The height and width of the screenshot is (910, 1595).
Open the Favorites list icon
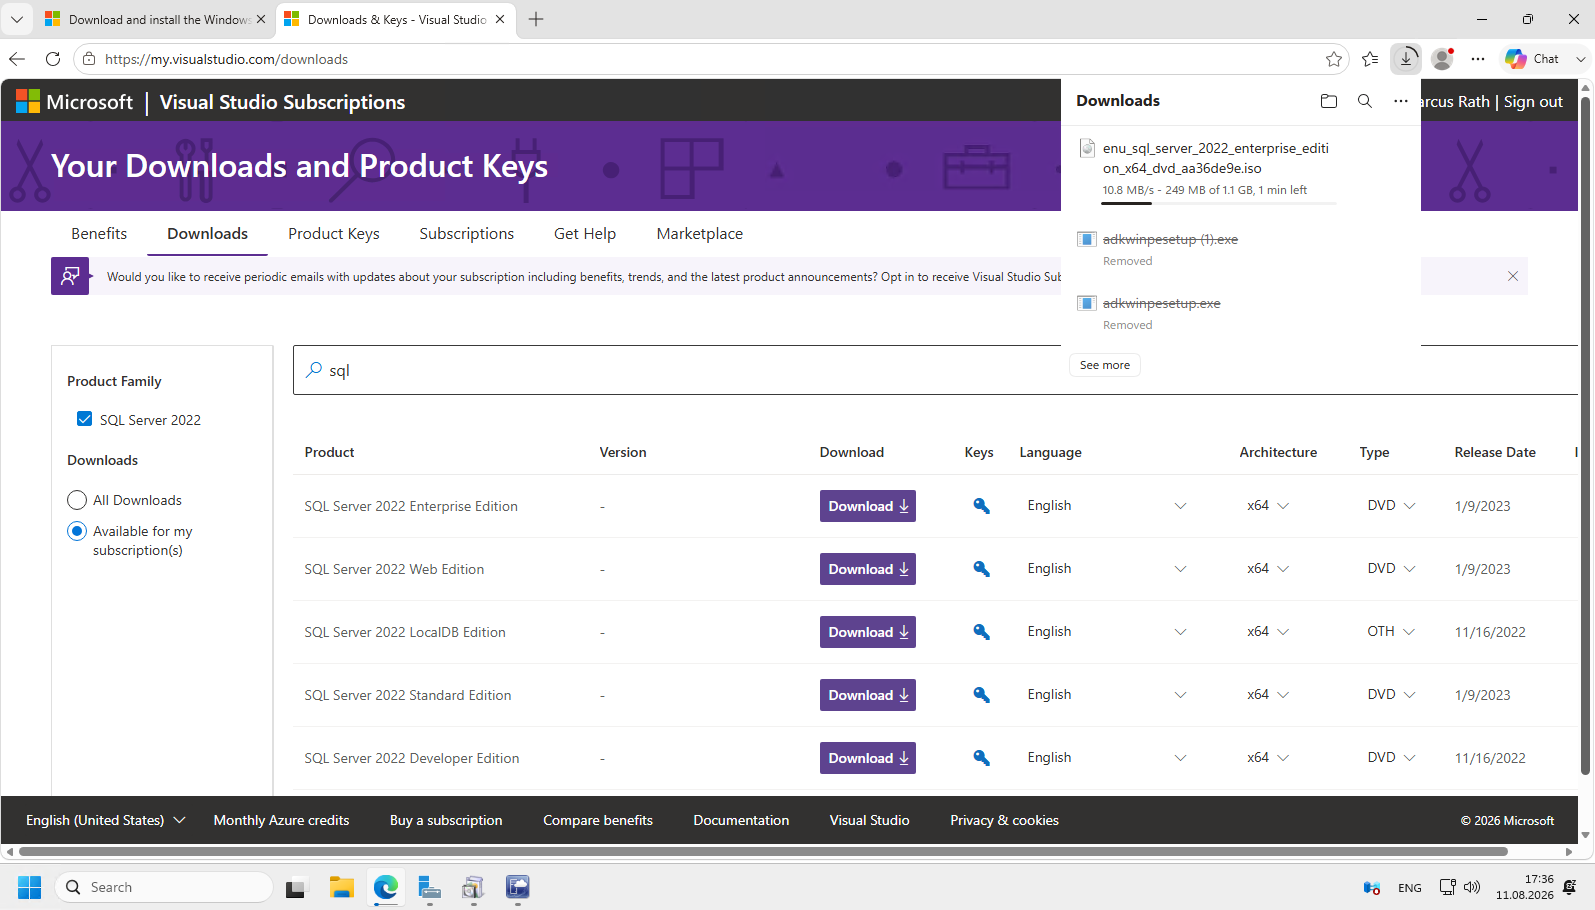[1370, 59]
